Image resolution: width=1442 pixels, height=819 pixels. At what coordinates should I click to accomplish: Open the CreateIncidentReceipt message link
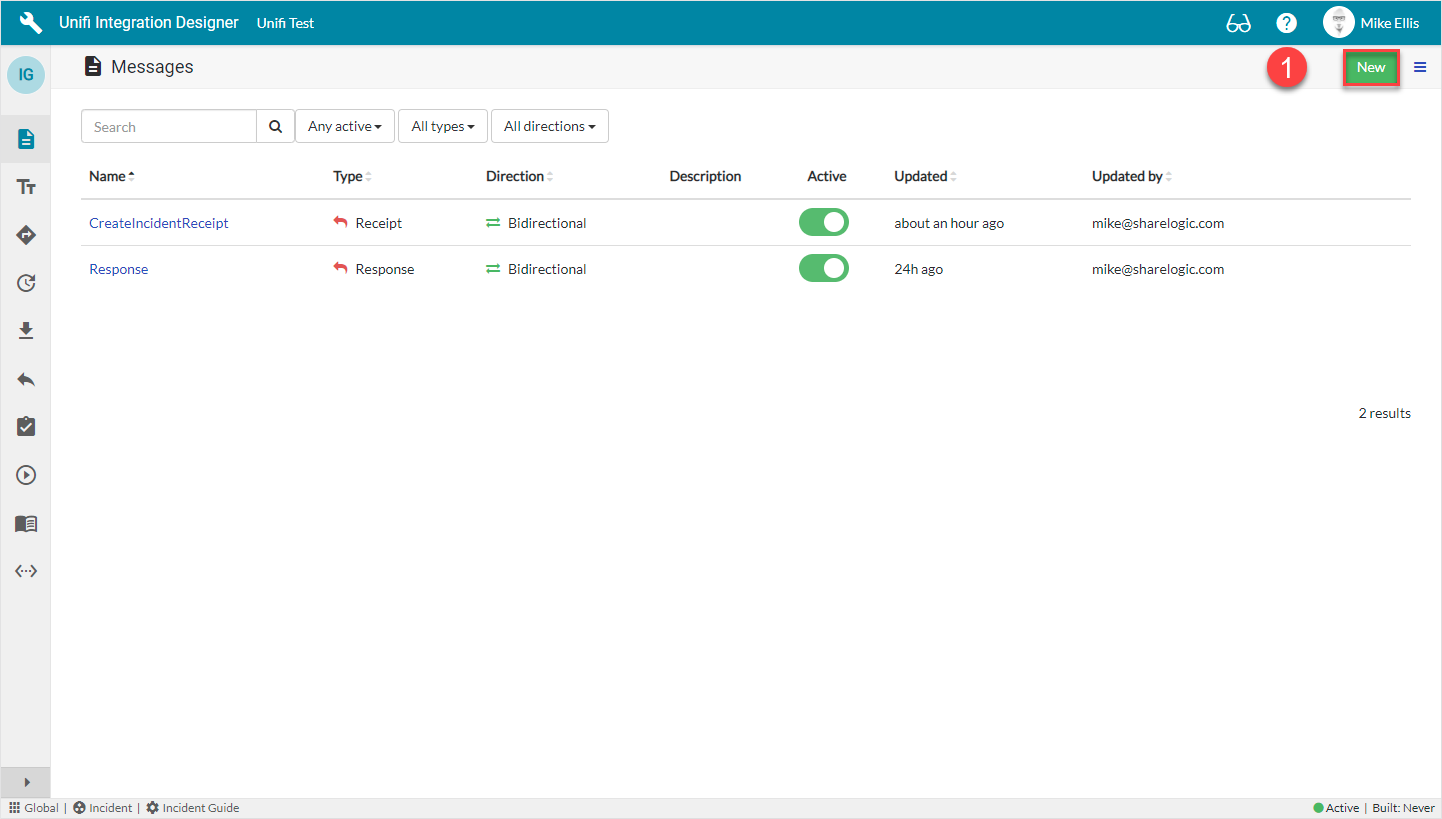pos(158,223)
